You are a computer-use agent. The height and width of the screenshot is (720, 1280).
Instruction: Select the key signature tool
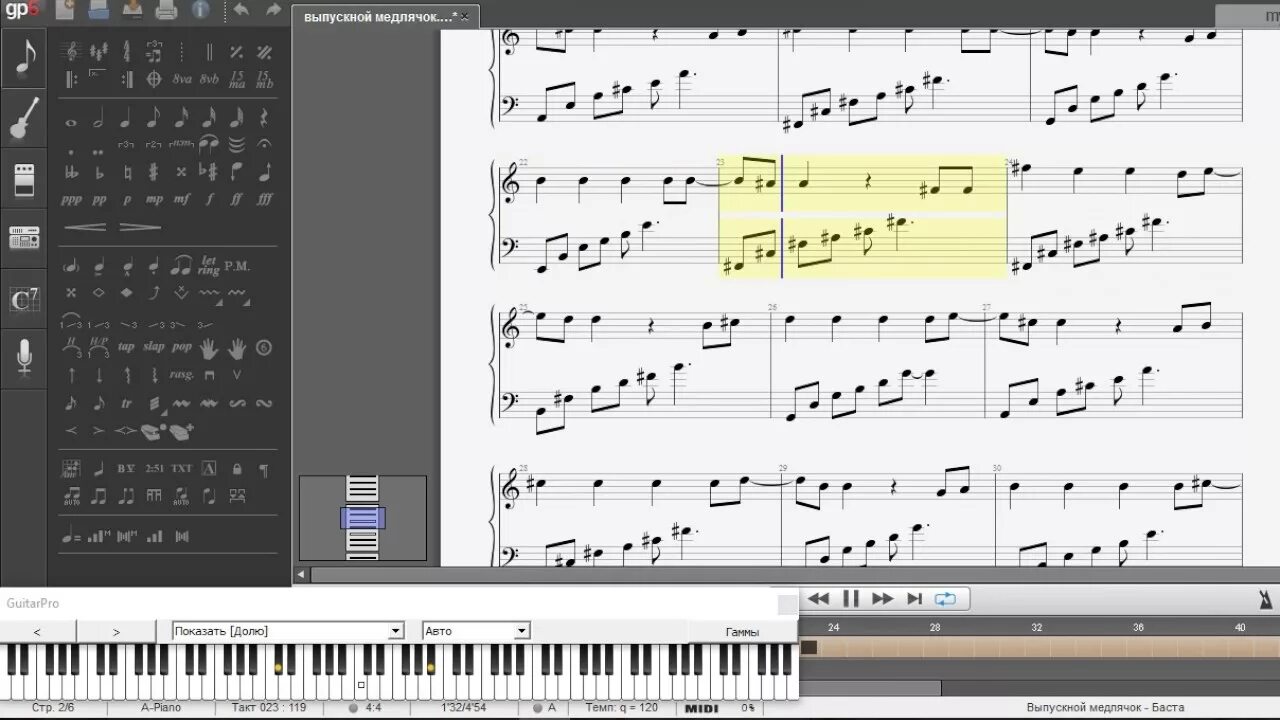[99, 51]
